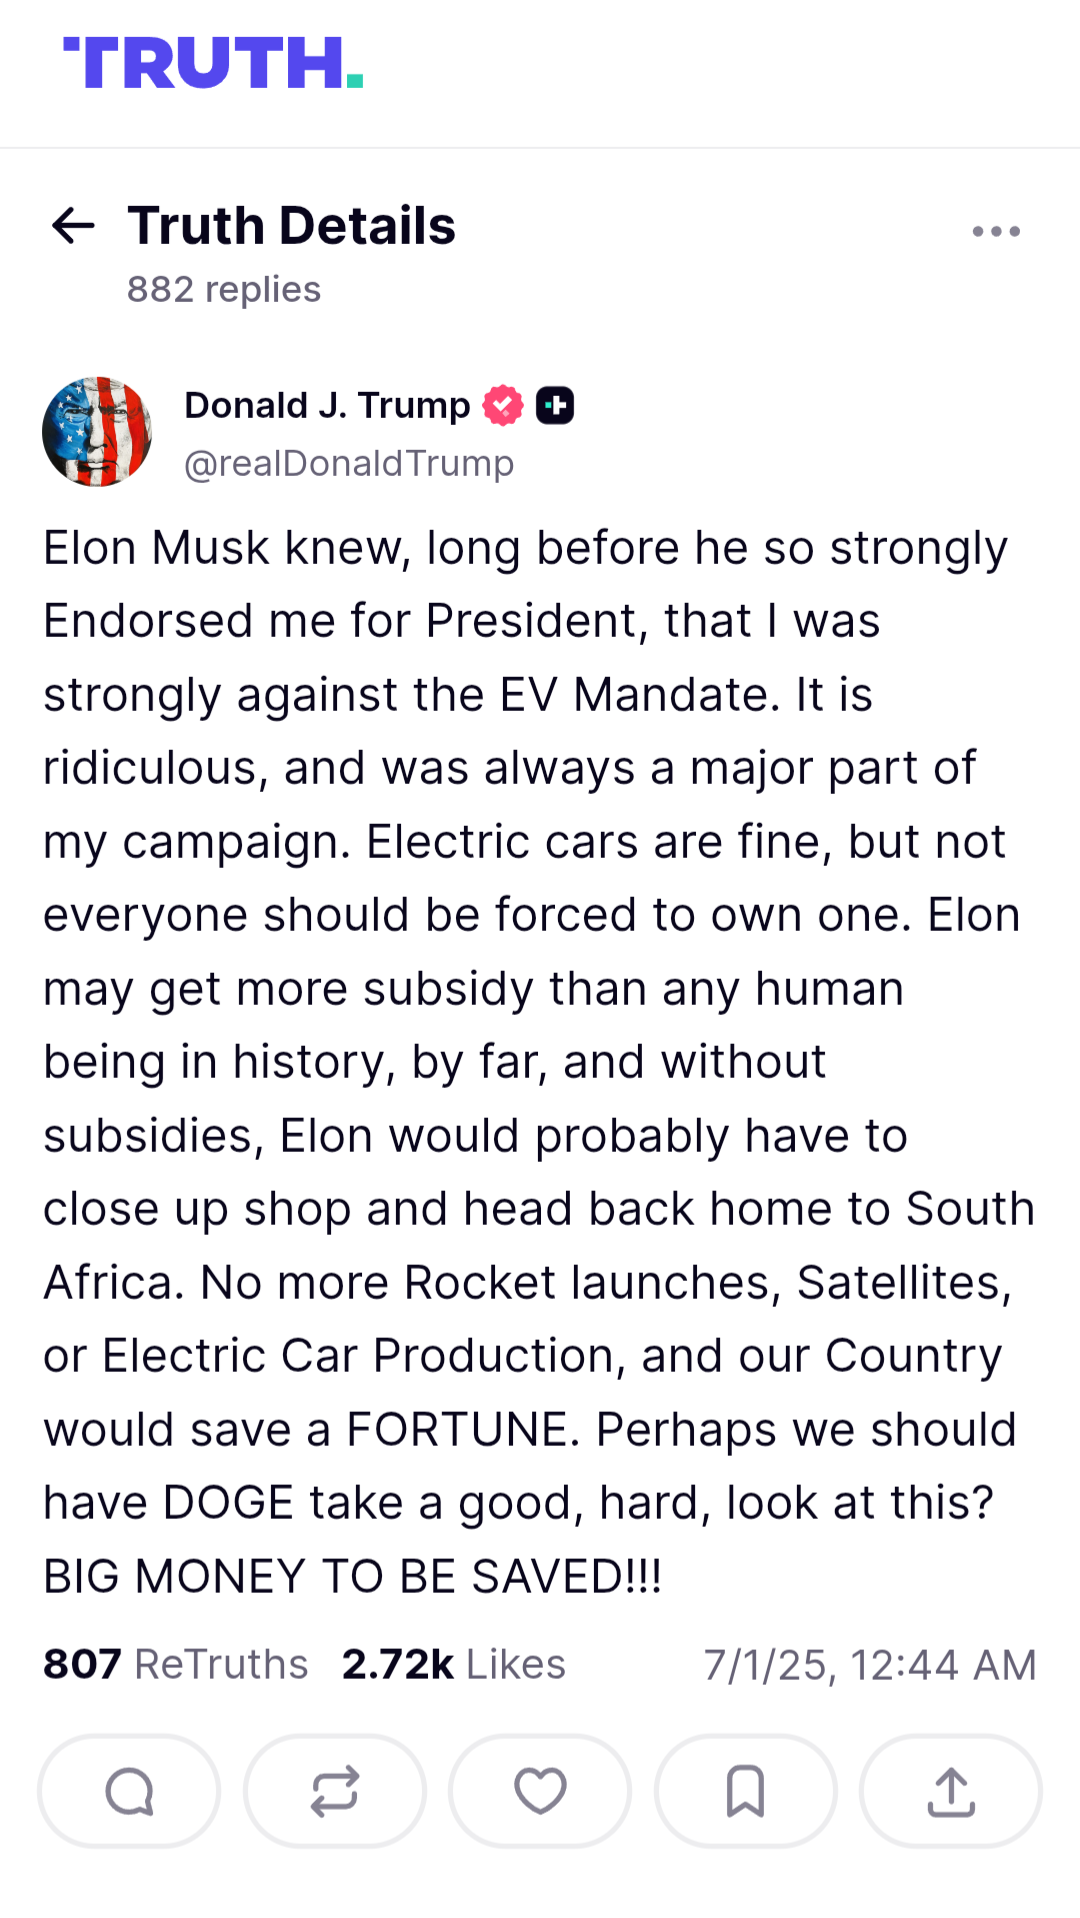Like the post with heart icon
The width and height of the screenshot is (1080, 1918).
540,1791
